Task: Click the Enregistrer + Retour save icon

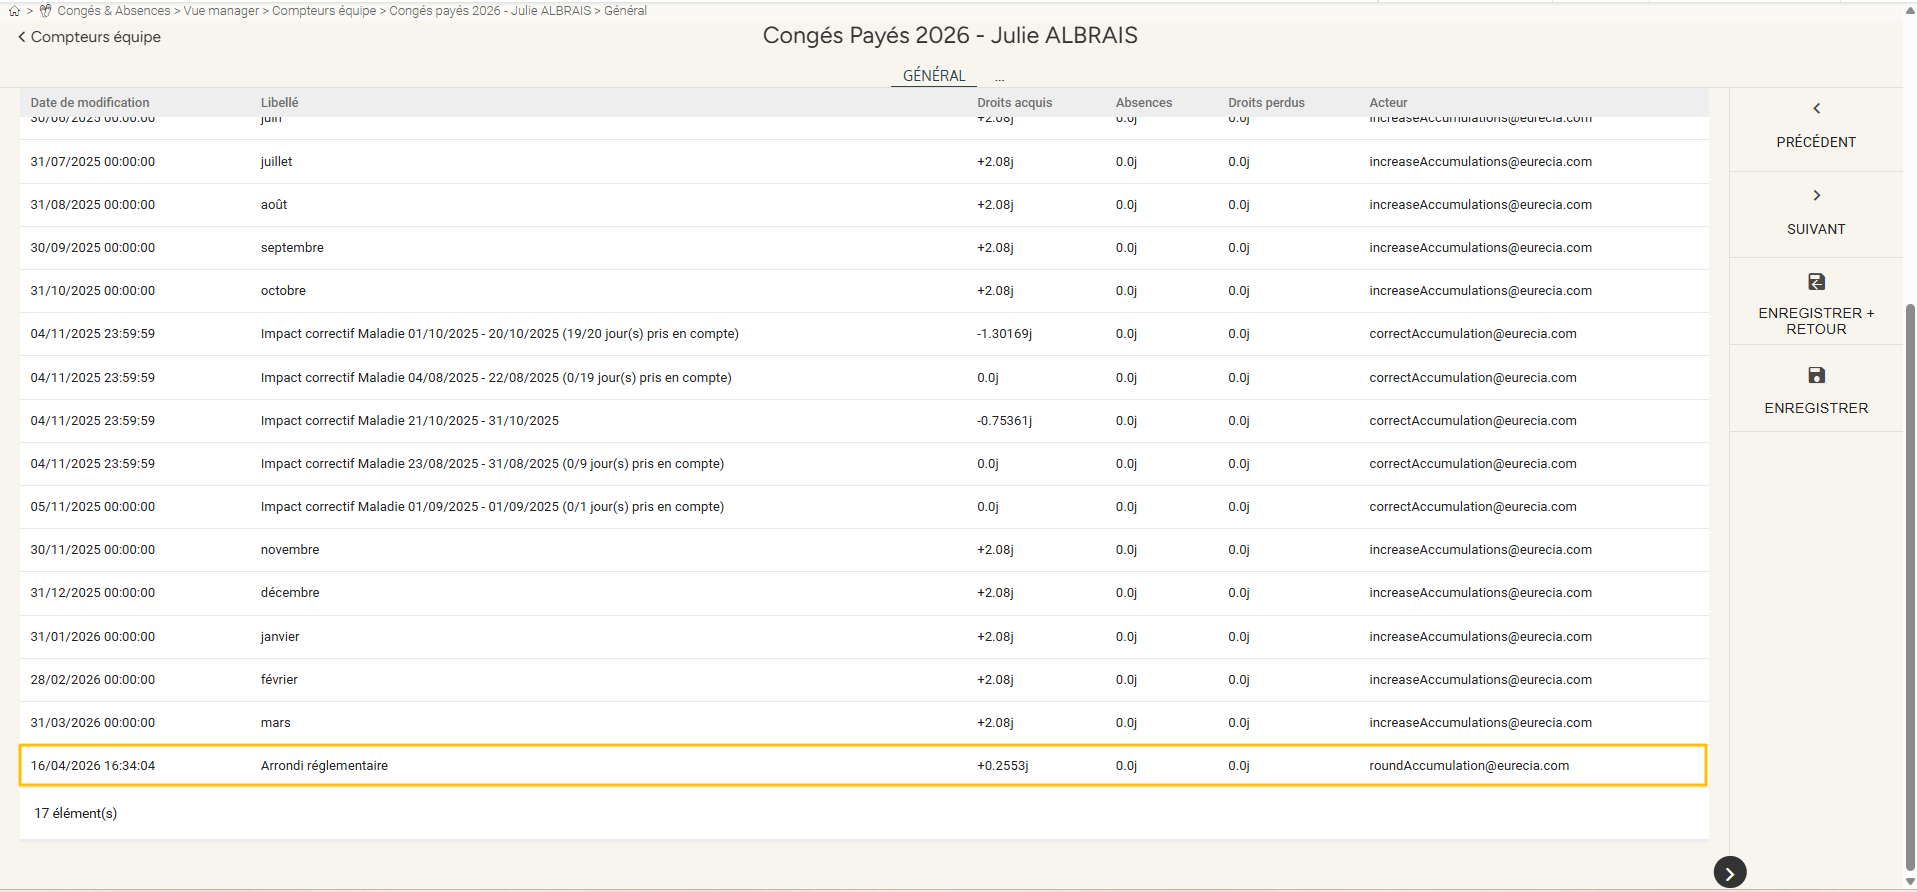Action: (x=1816, y=282)
